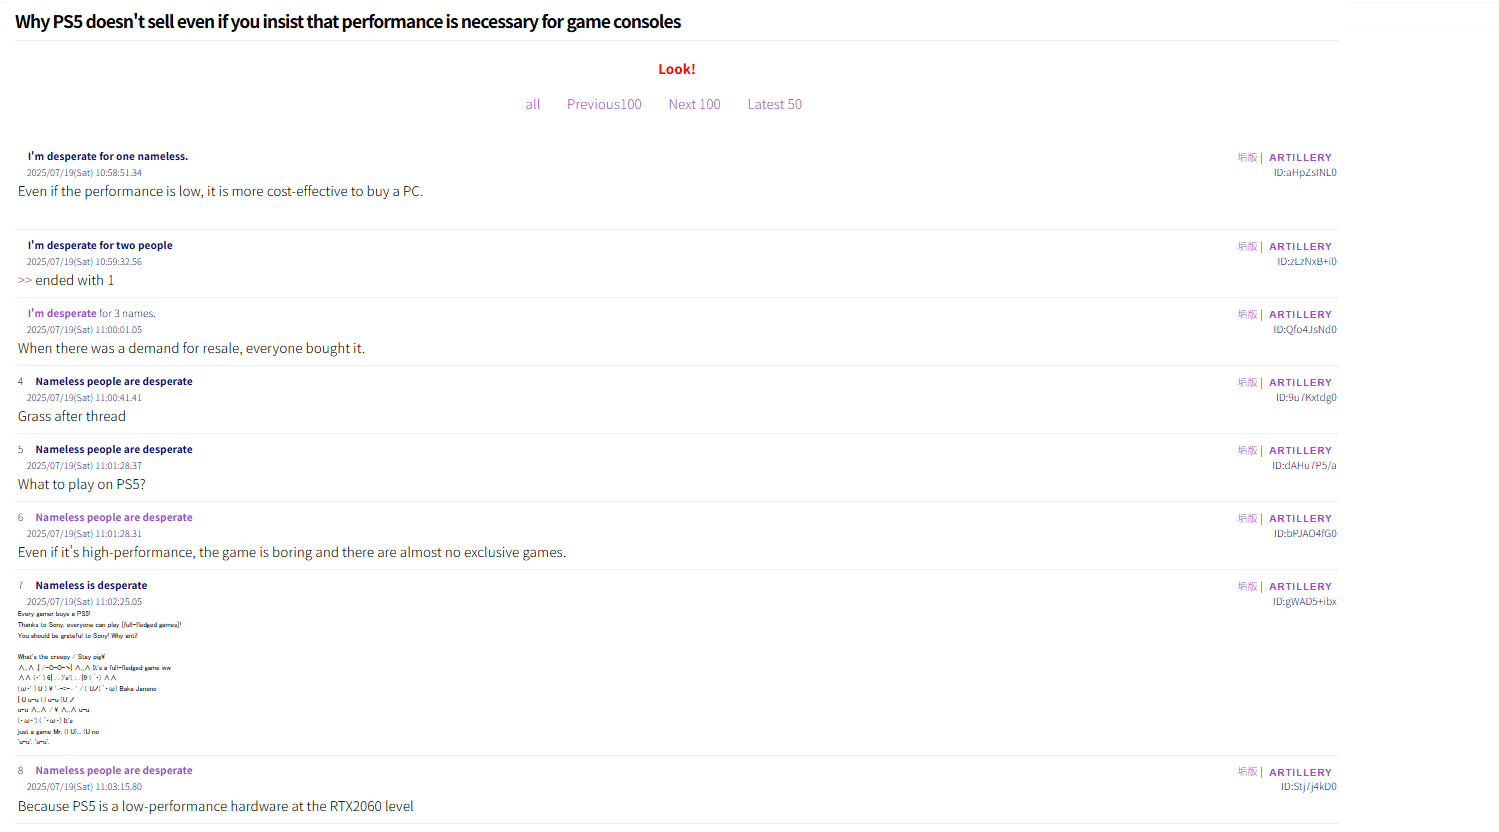Open ARTILLERY link beside ID:9u7Kxtdg0
Screen dimensions: 1499x832
[x=1300, y=382]
